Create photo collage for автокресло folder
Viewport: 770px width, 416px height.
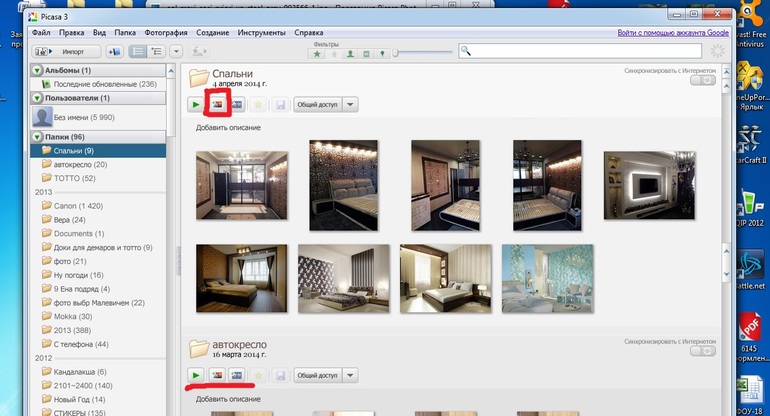216,375
